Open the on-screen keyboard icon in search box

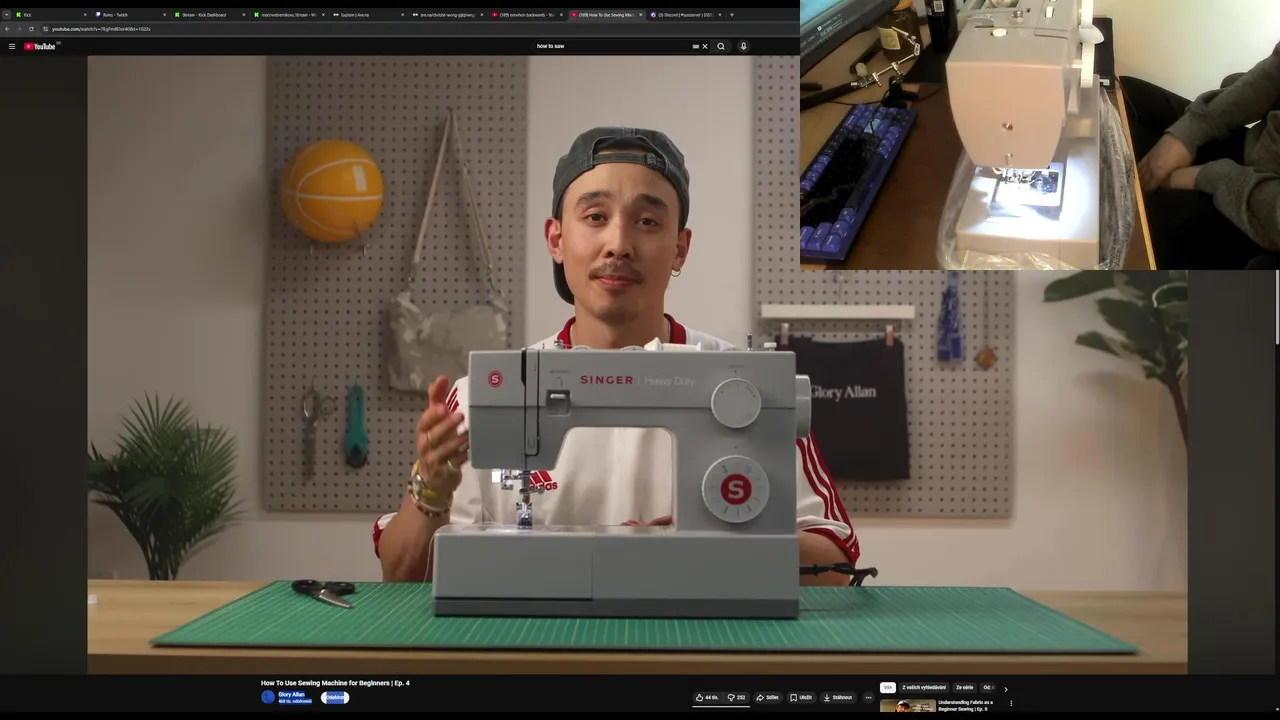(696, 46)
